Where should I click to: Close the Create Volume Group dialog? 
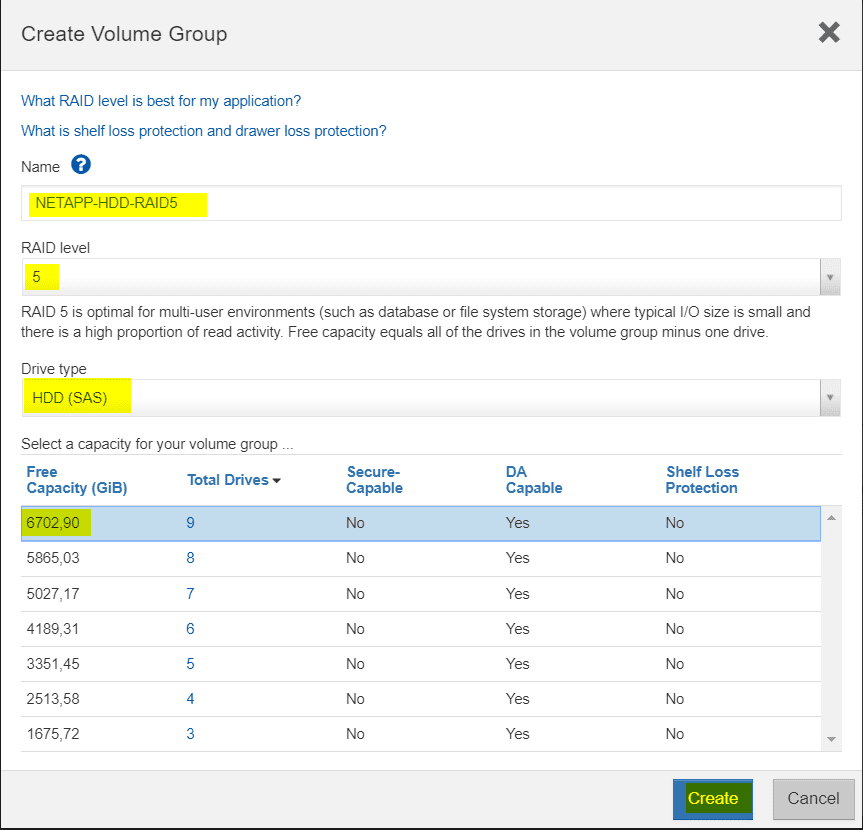(829, 32)
